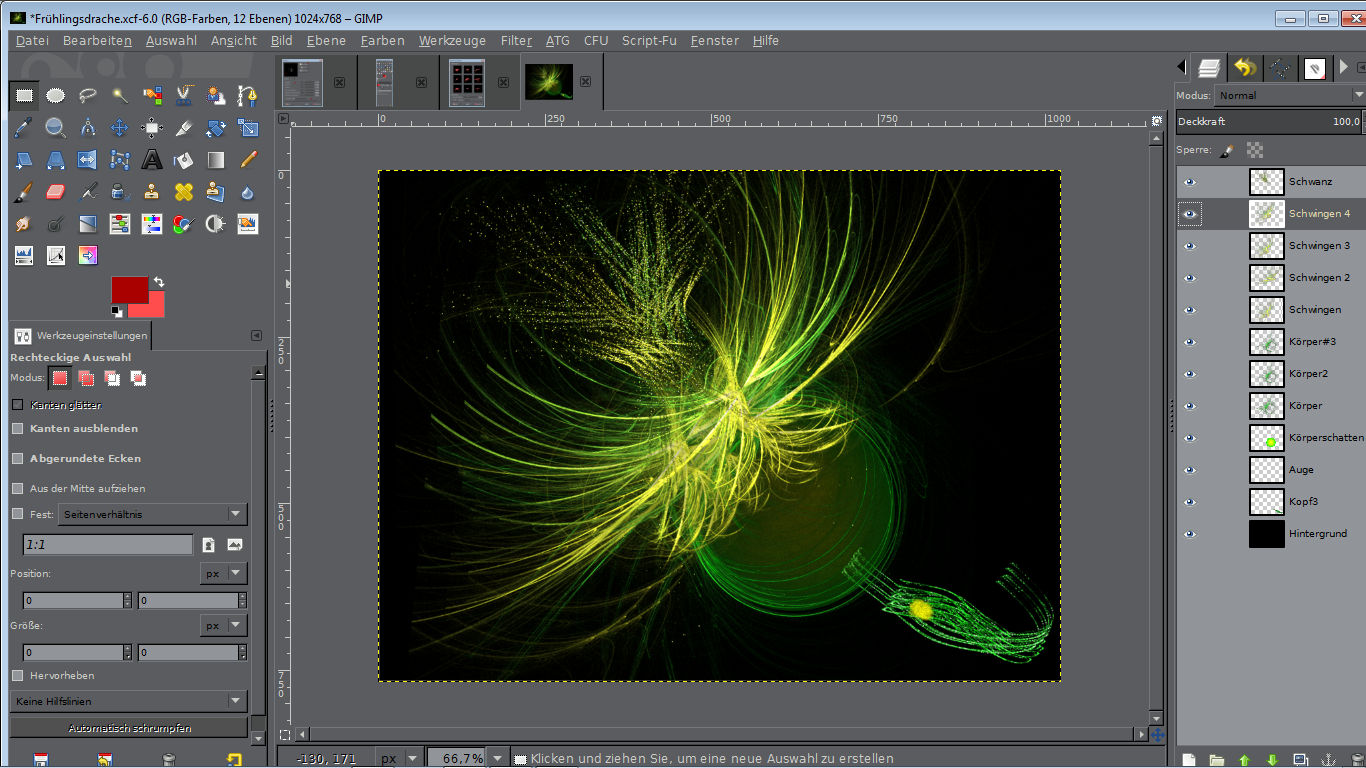Screen dimensions: 1366x768
Task: Select the Flip tool
Action: 88,160
